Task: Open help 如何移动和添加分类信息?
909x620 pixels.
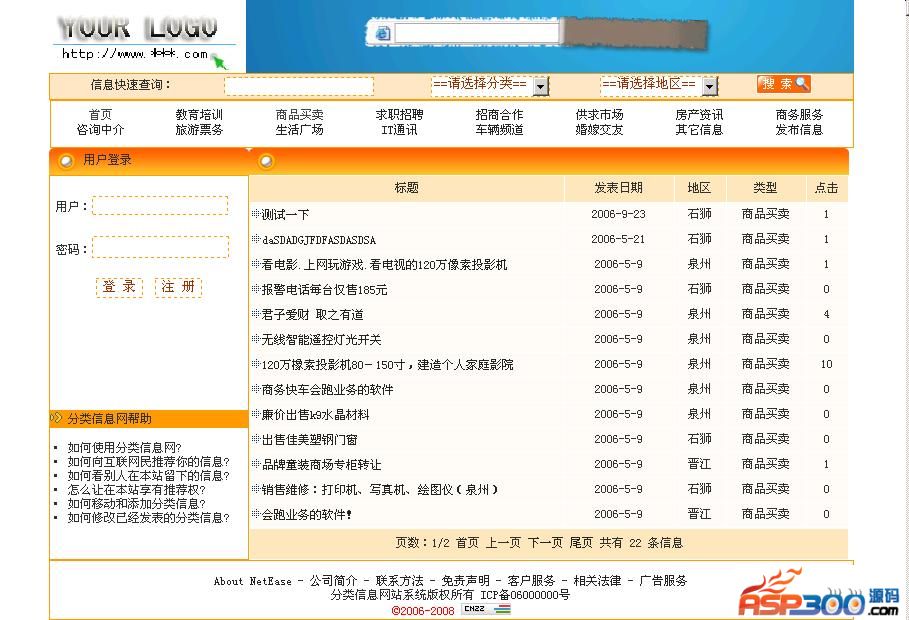Action: 137,503
